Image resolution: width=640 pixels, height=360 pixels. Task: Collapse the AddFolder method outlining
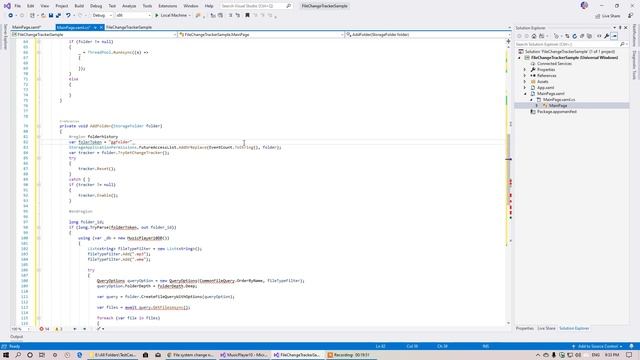point(39,126)
